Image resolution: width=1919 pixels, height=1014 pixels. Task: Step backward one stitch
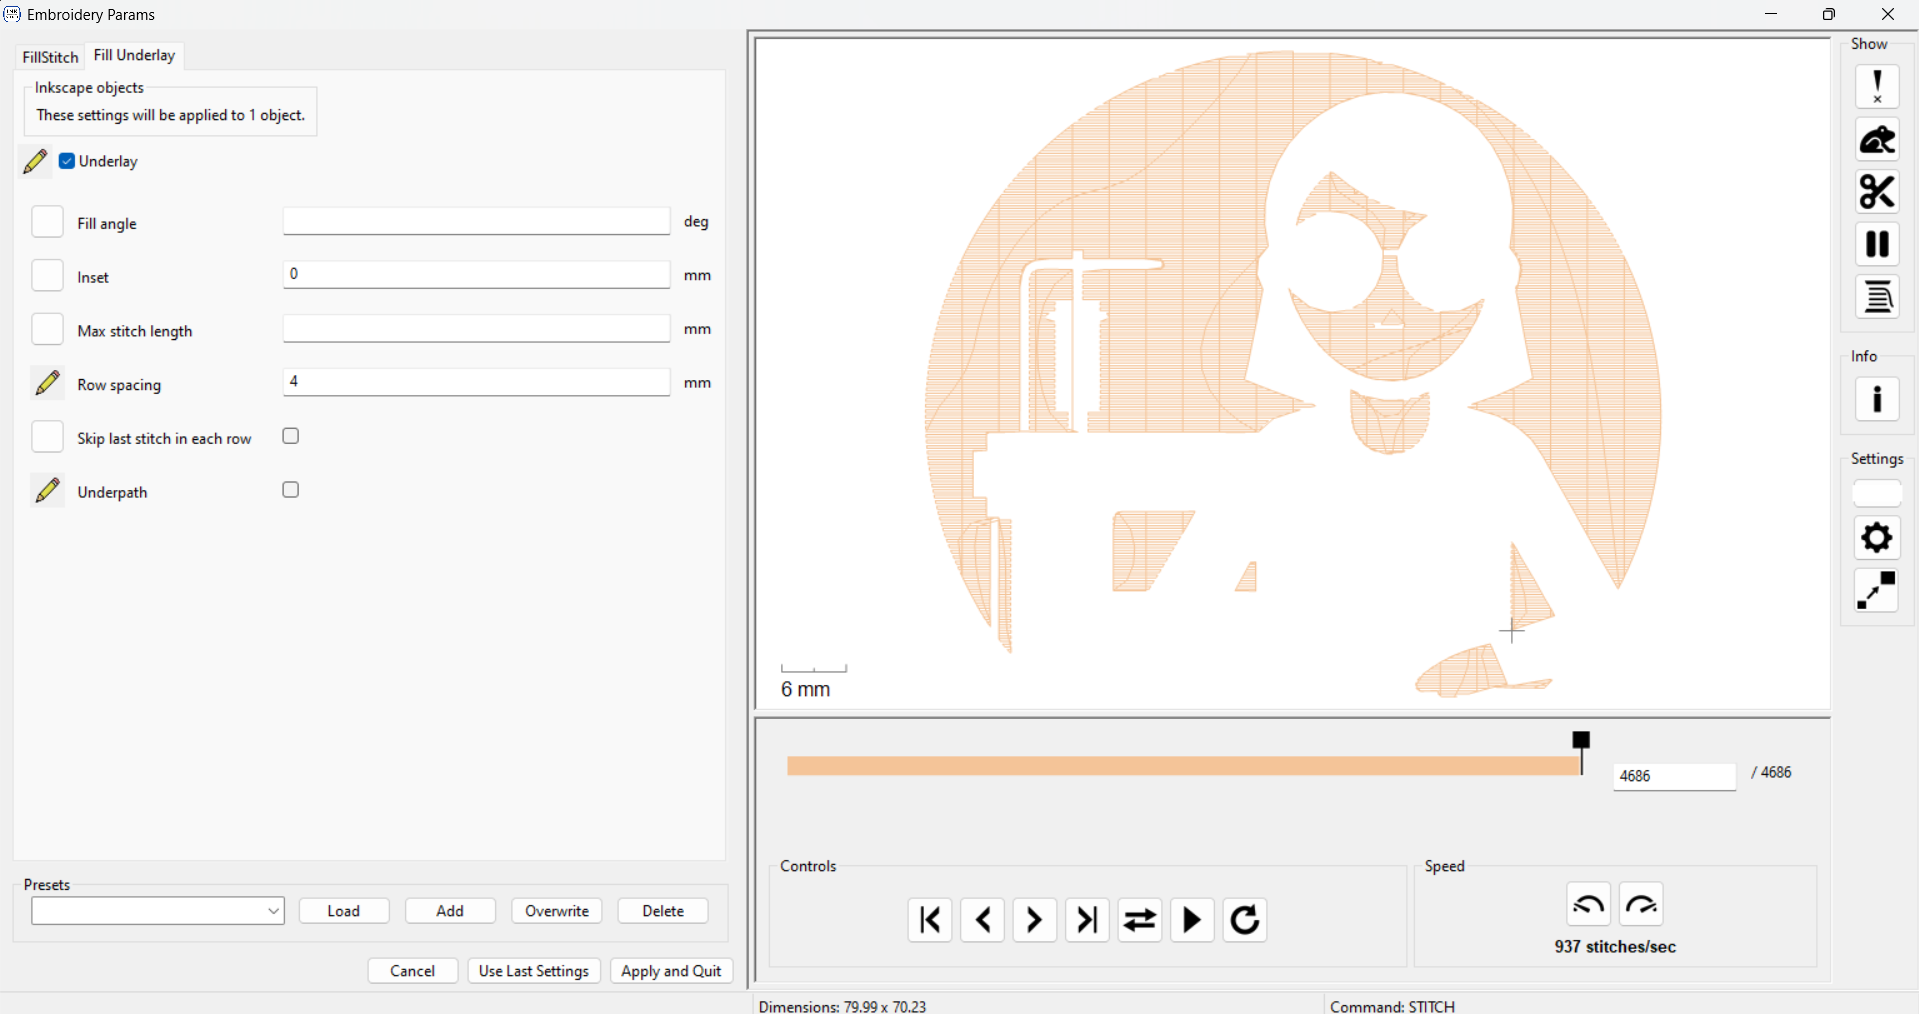(x=982, y=920)
